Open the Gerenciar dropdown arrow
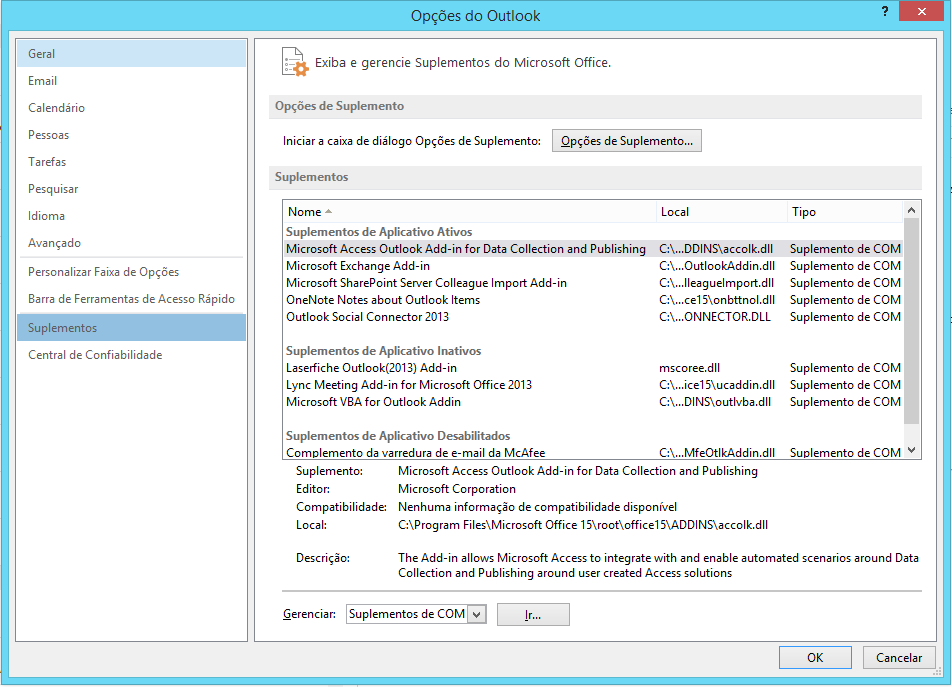This screenshot has height=687, width=952. [476, 614]
